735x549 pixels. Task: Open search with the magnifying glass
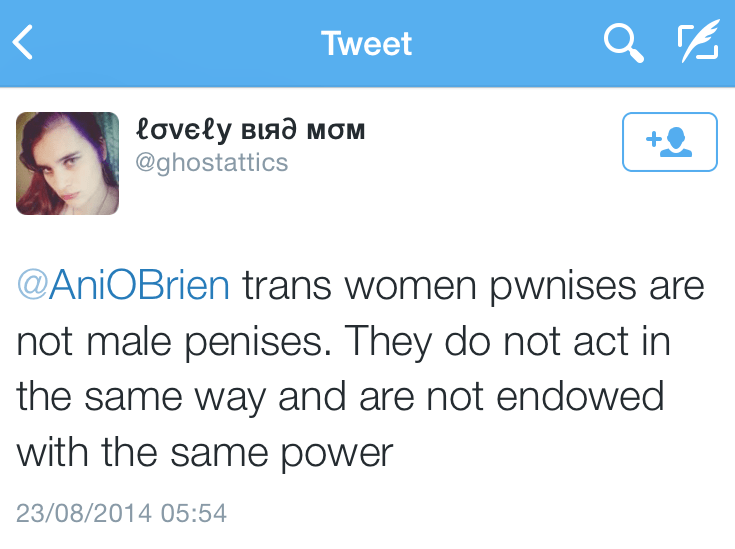click(x=624, y=43)
